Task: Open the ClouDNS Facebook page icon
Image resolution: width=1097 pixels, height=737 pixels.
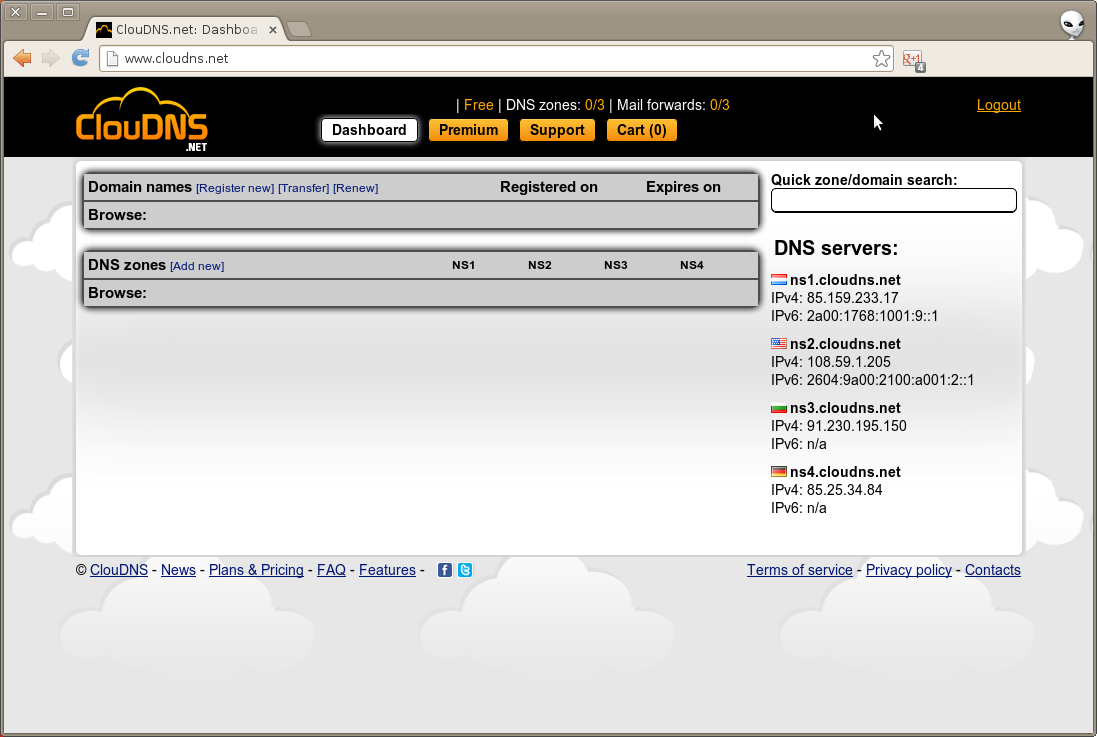Action: pyautogui.click(x=444, y=570)
